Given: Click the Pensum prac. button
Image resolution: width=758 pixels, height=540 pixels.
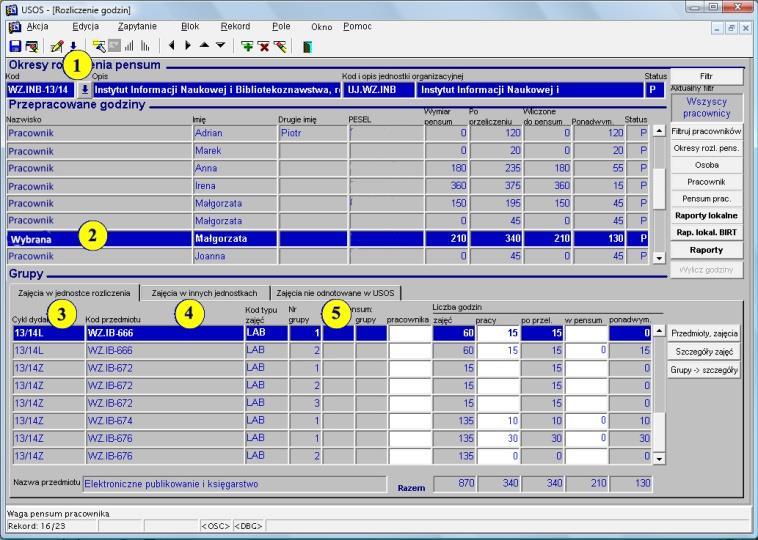Looking at the screenshot, I should (706, 199).
